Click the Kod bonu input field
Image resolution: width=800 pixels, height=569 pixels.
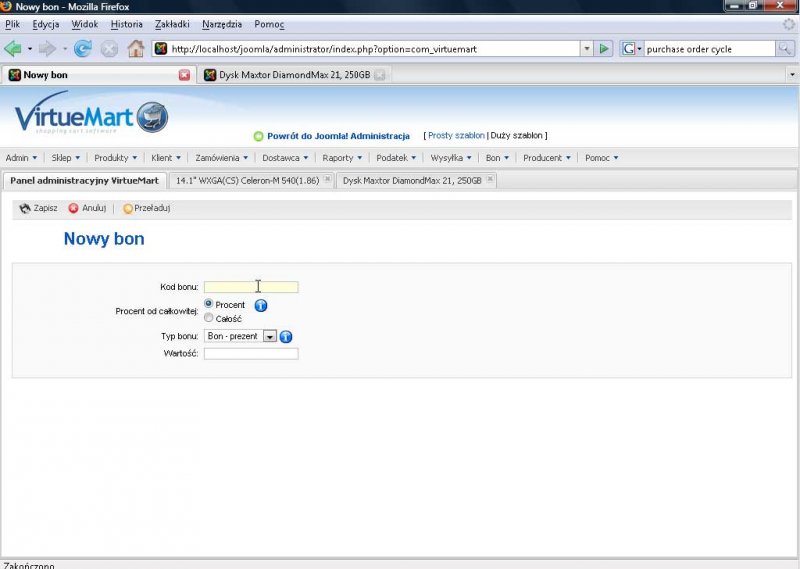pos(251,287)
